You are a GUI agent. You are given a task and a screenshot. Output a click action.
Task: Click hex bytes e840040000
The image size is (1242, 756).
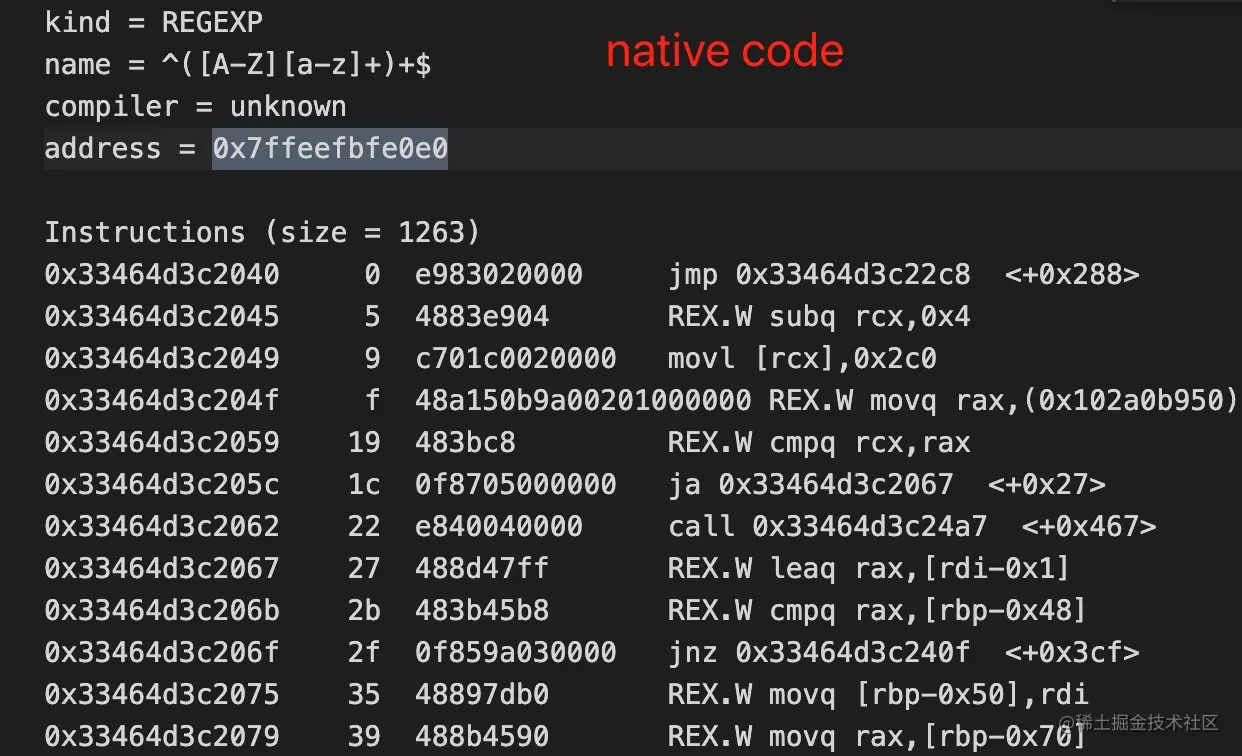click(x=499, y=527)
